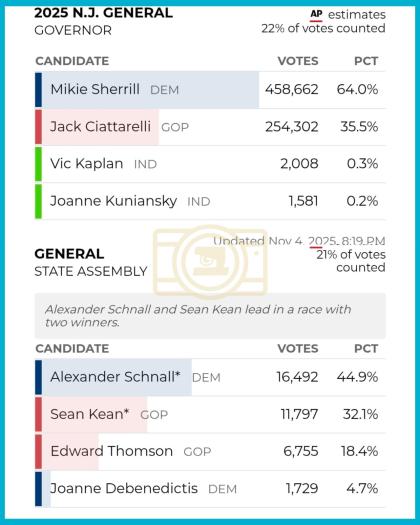This screenshot has width=420, height=525.
Task: Select Mikie Sherrill's blue party color bar
Action: [39, 90]
